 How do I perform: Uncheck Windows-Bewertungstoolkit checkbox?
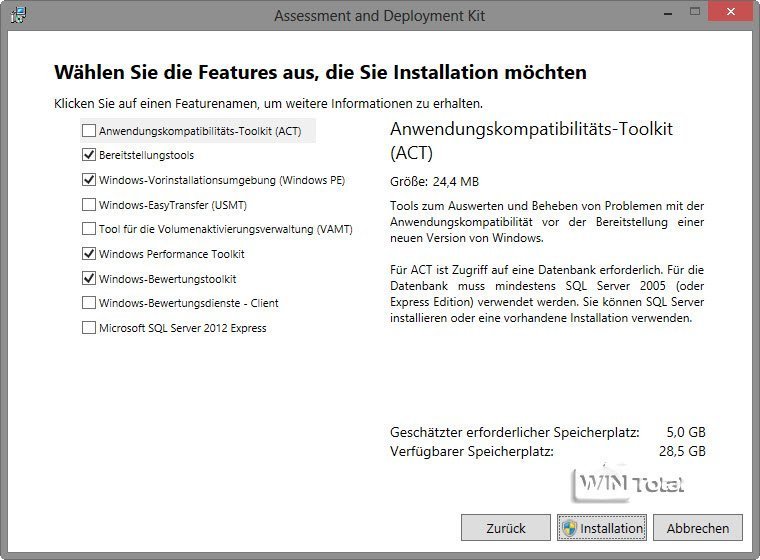[89, 279]
